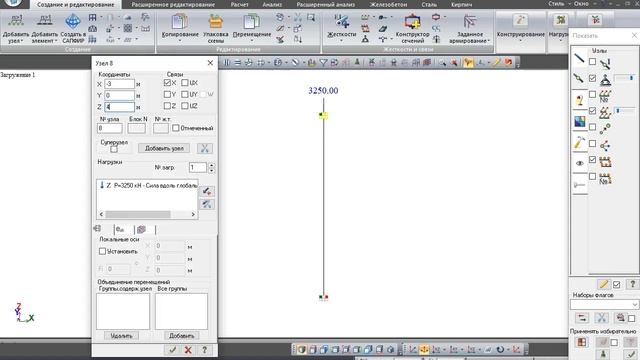Select the eye tab in the Показать panel
640x360 pixels.
pos(579,163)
